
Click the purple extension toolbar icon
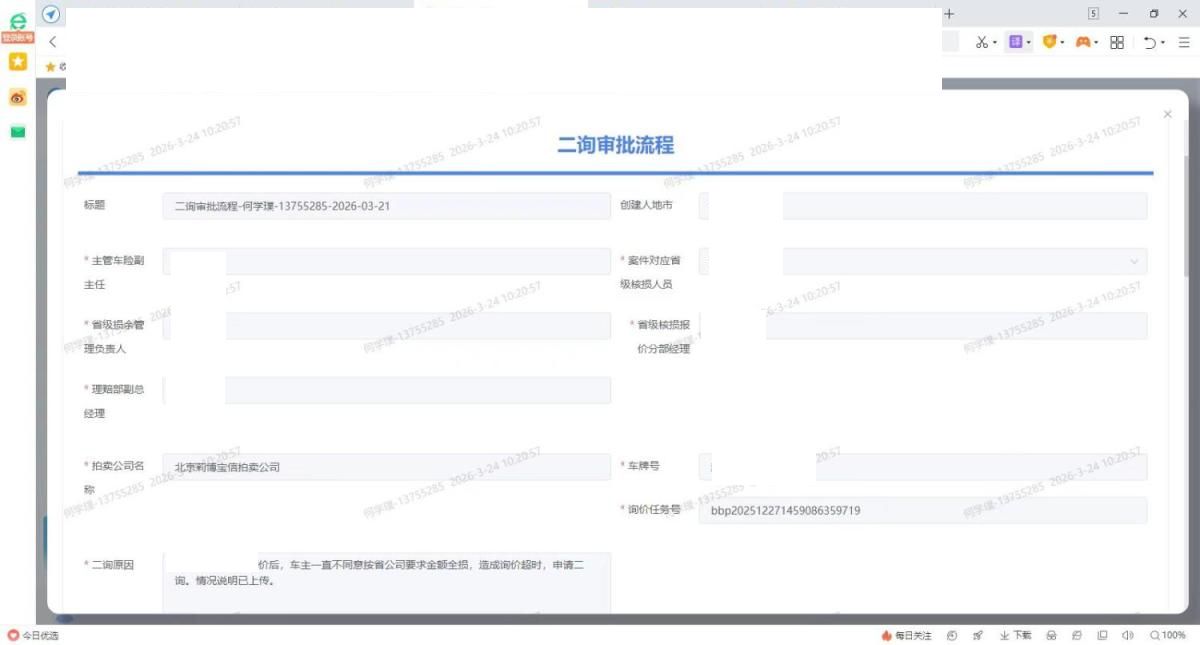1015,42
